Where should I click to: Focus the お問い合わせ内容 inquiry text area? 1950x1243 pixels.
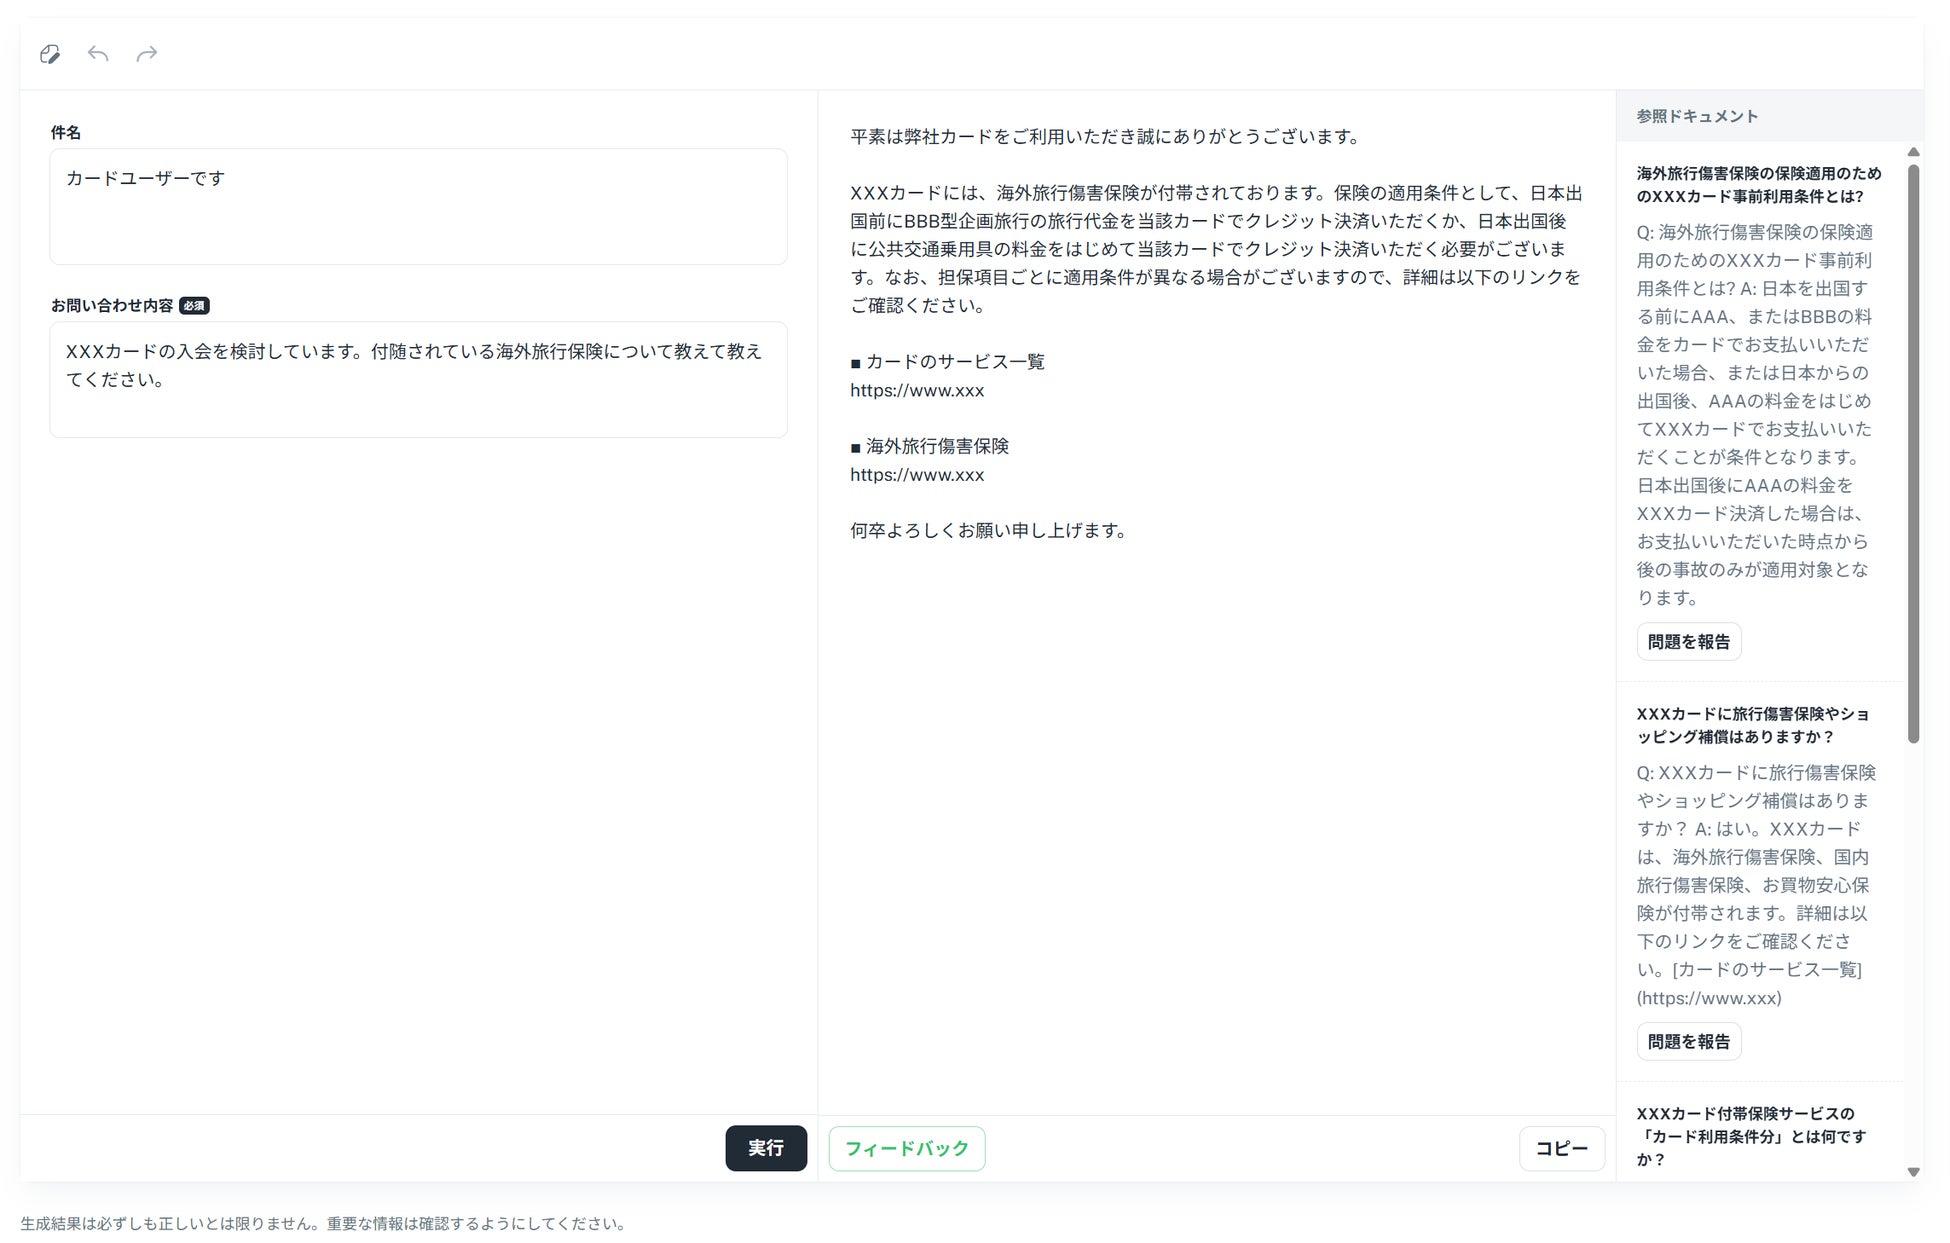[x=418, y=379]
